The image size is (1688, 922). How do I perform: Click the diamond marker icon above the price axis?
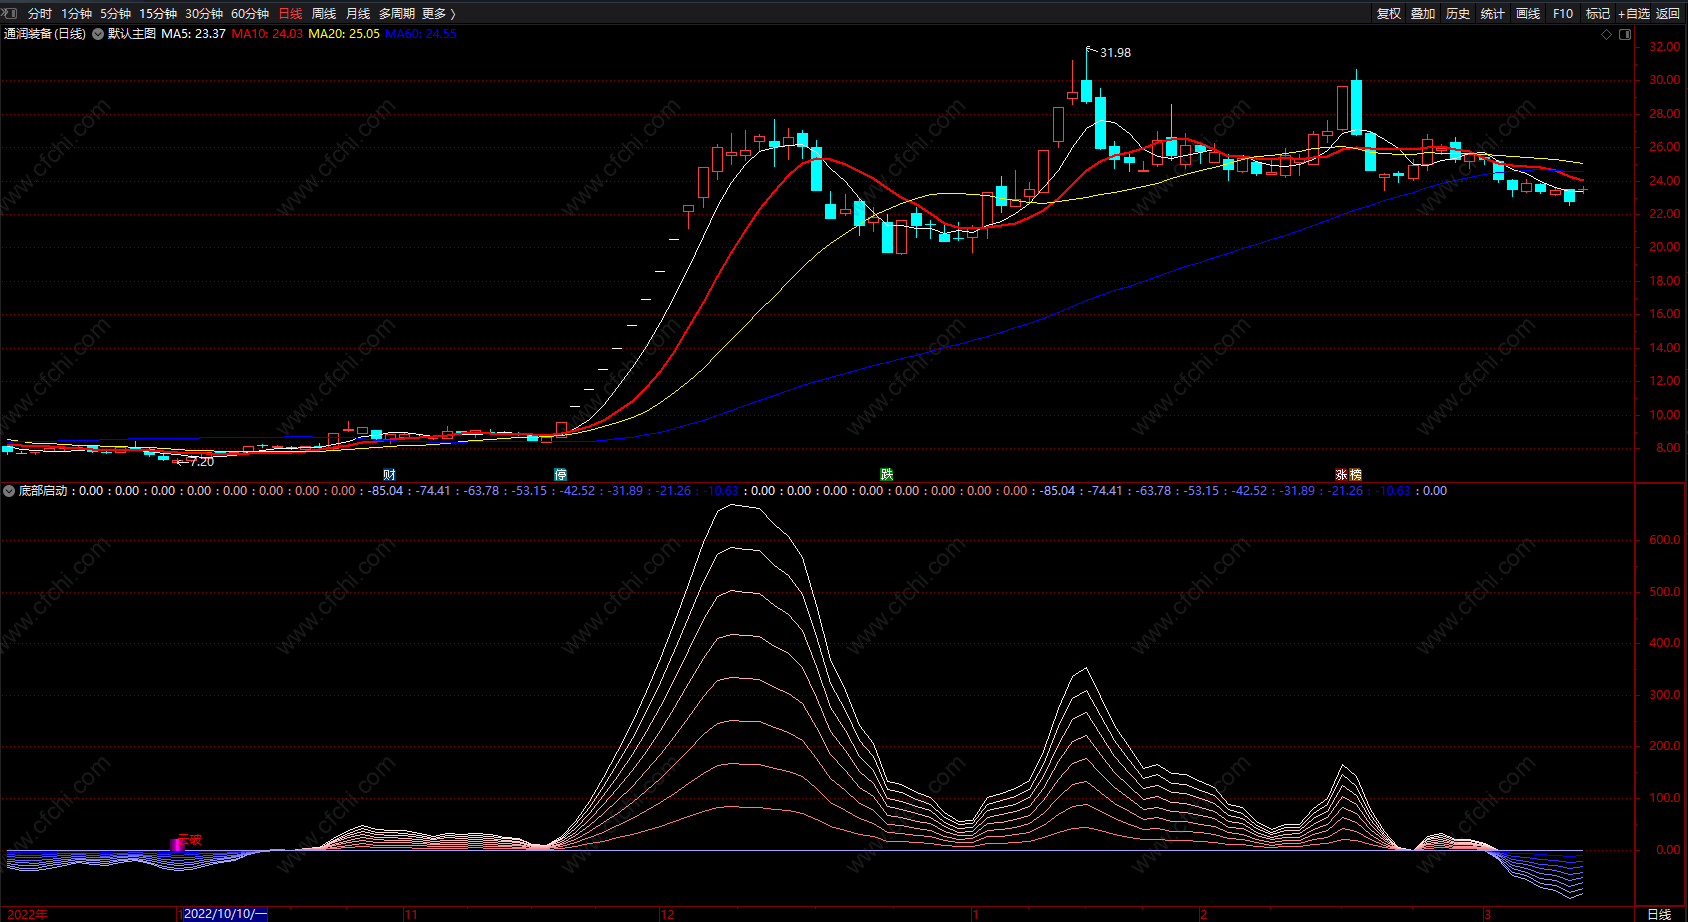[1607, 34]
